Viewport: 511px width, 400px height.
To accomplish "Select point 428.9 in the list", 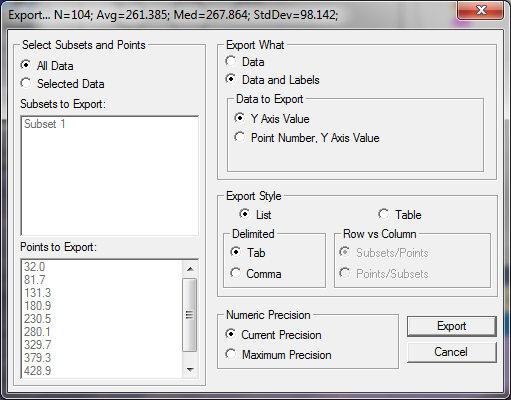I will 103,371.
